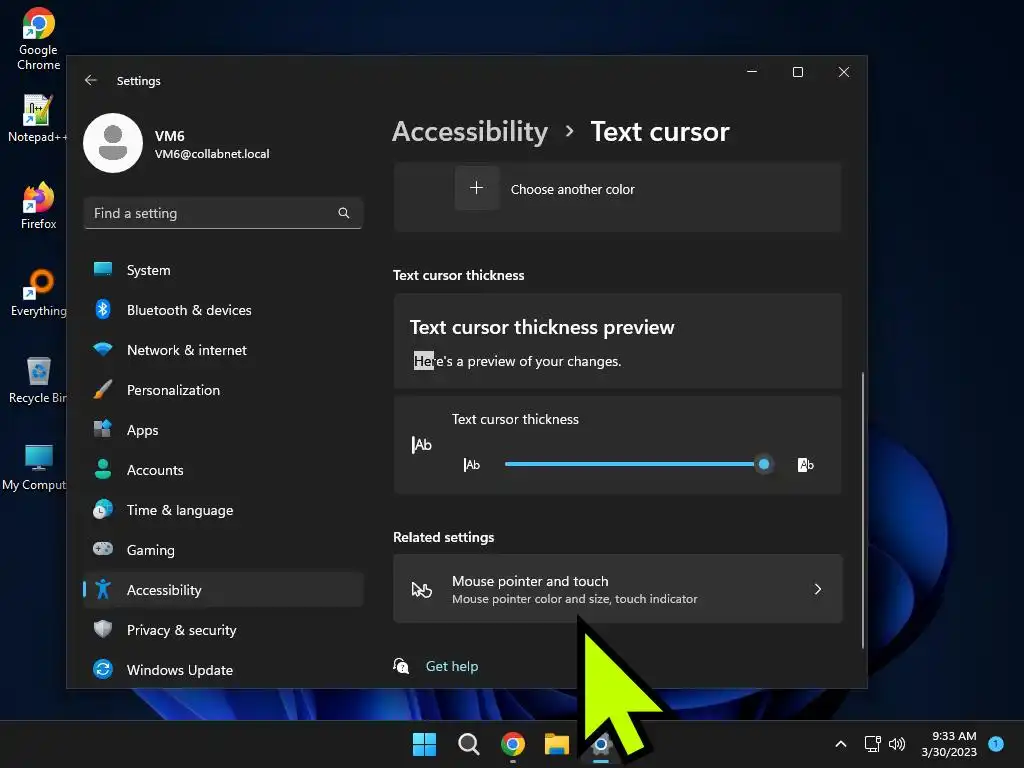Select Accounts in the Settings sidebar
Viewport: 1024px width, 768px height.
[223, 470]
